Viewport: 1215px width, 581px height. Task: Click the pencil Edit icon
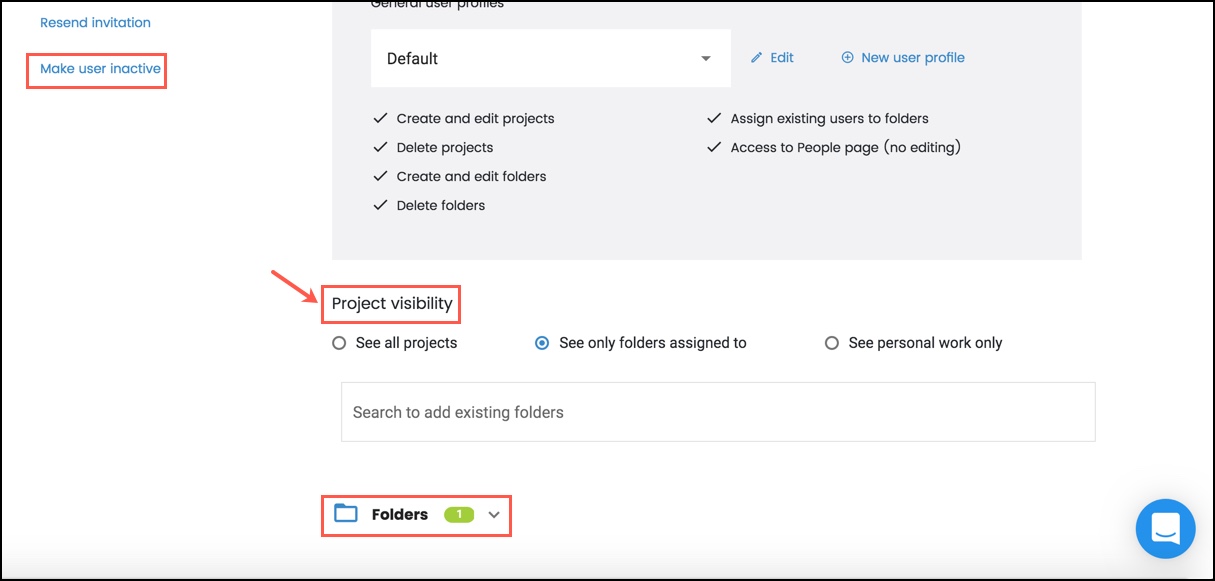(757, 58)
